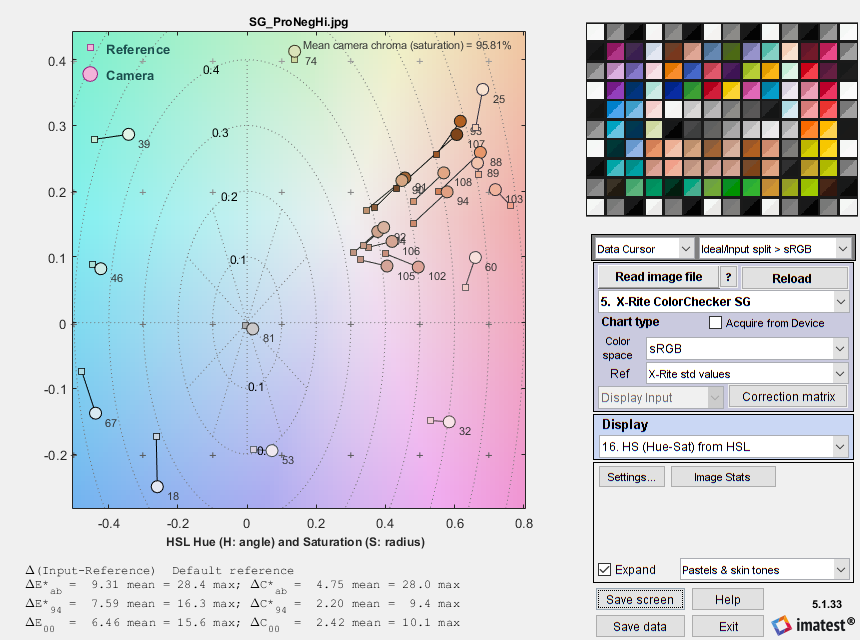Click the small Reference legend square
Viewport: 860px width, 640px height.
tap(91, 48)
